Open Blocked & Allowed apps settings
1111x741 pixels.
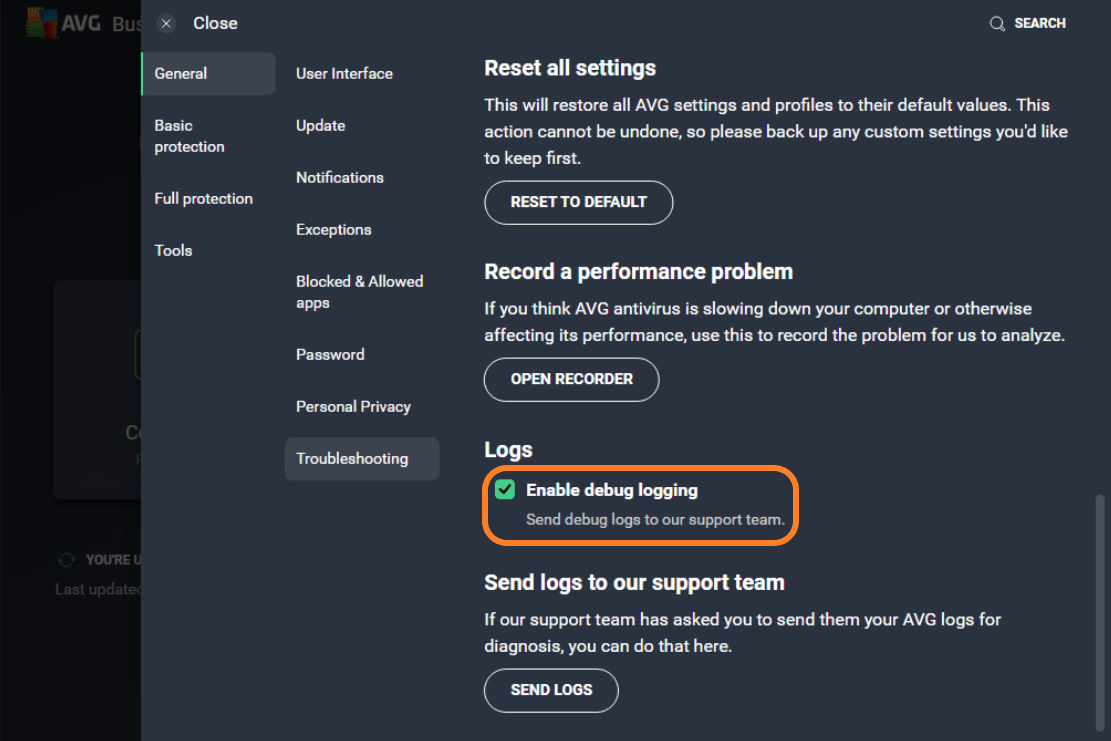click(359, 292)
